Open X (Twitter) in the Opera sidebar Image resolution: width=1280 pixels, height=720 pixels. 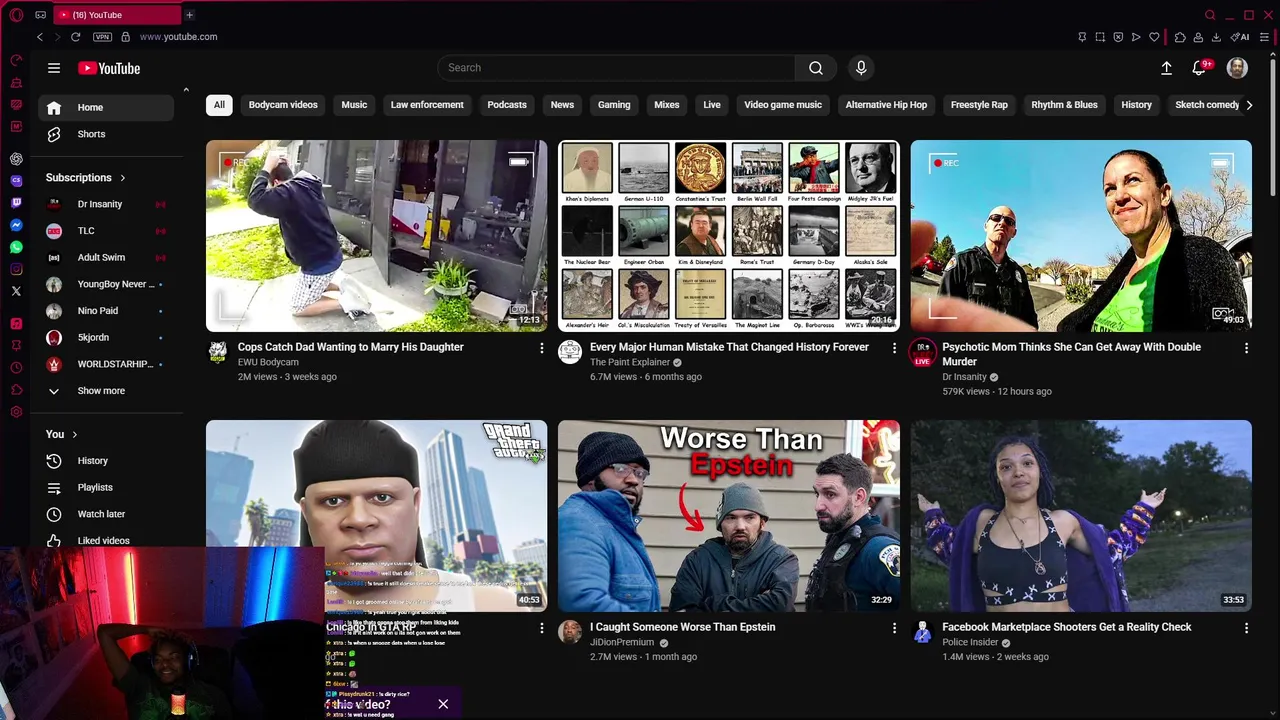(x=16, y=291)
